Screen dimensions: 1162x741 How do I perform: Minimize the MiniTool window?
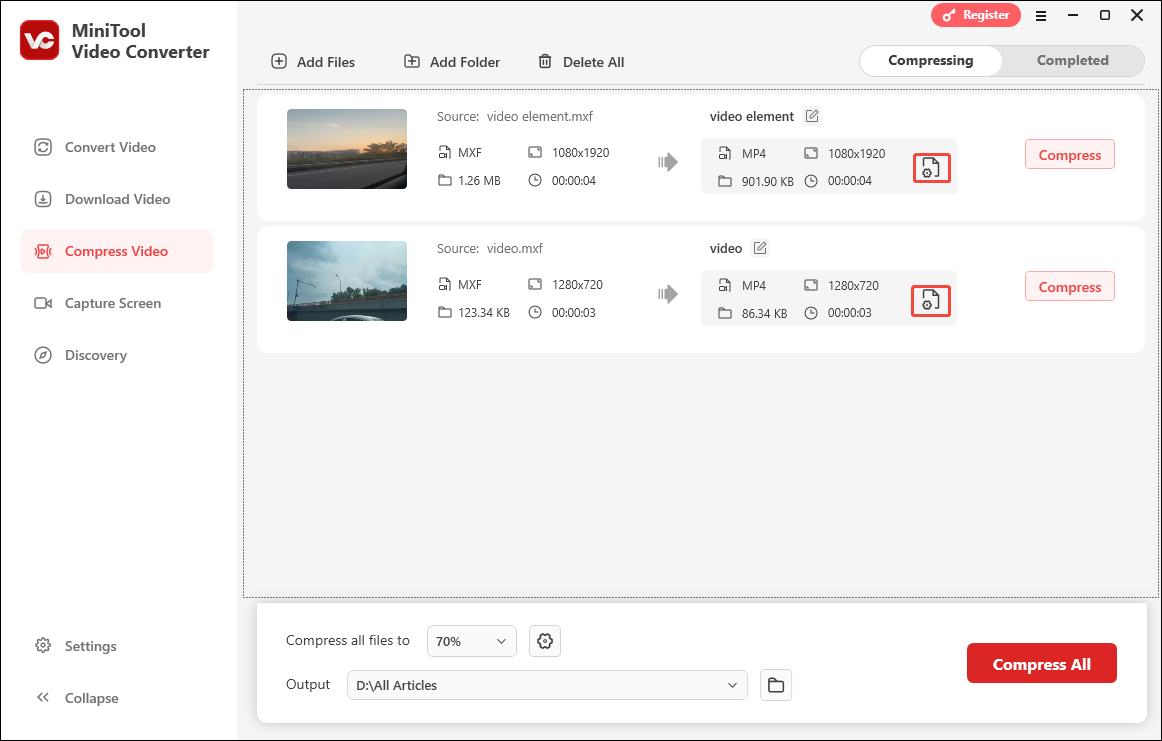coord(1072,16)
